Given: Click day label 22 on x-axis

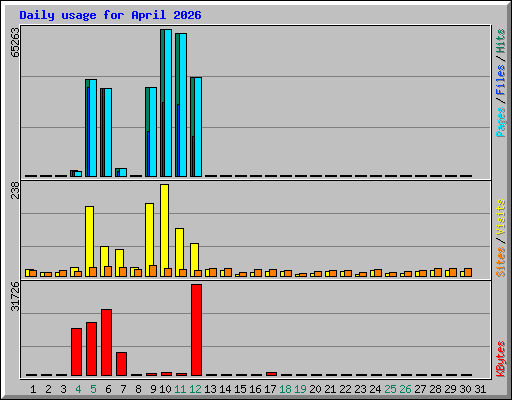Looking at the screenshot, I should [345, 389].
